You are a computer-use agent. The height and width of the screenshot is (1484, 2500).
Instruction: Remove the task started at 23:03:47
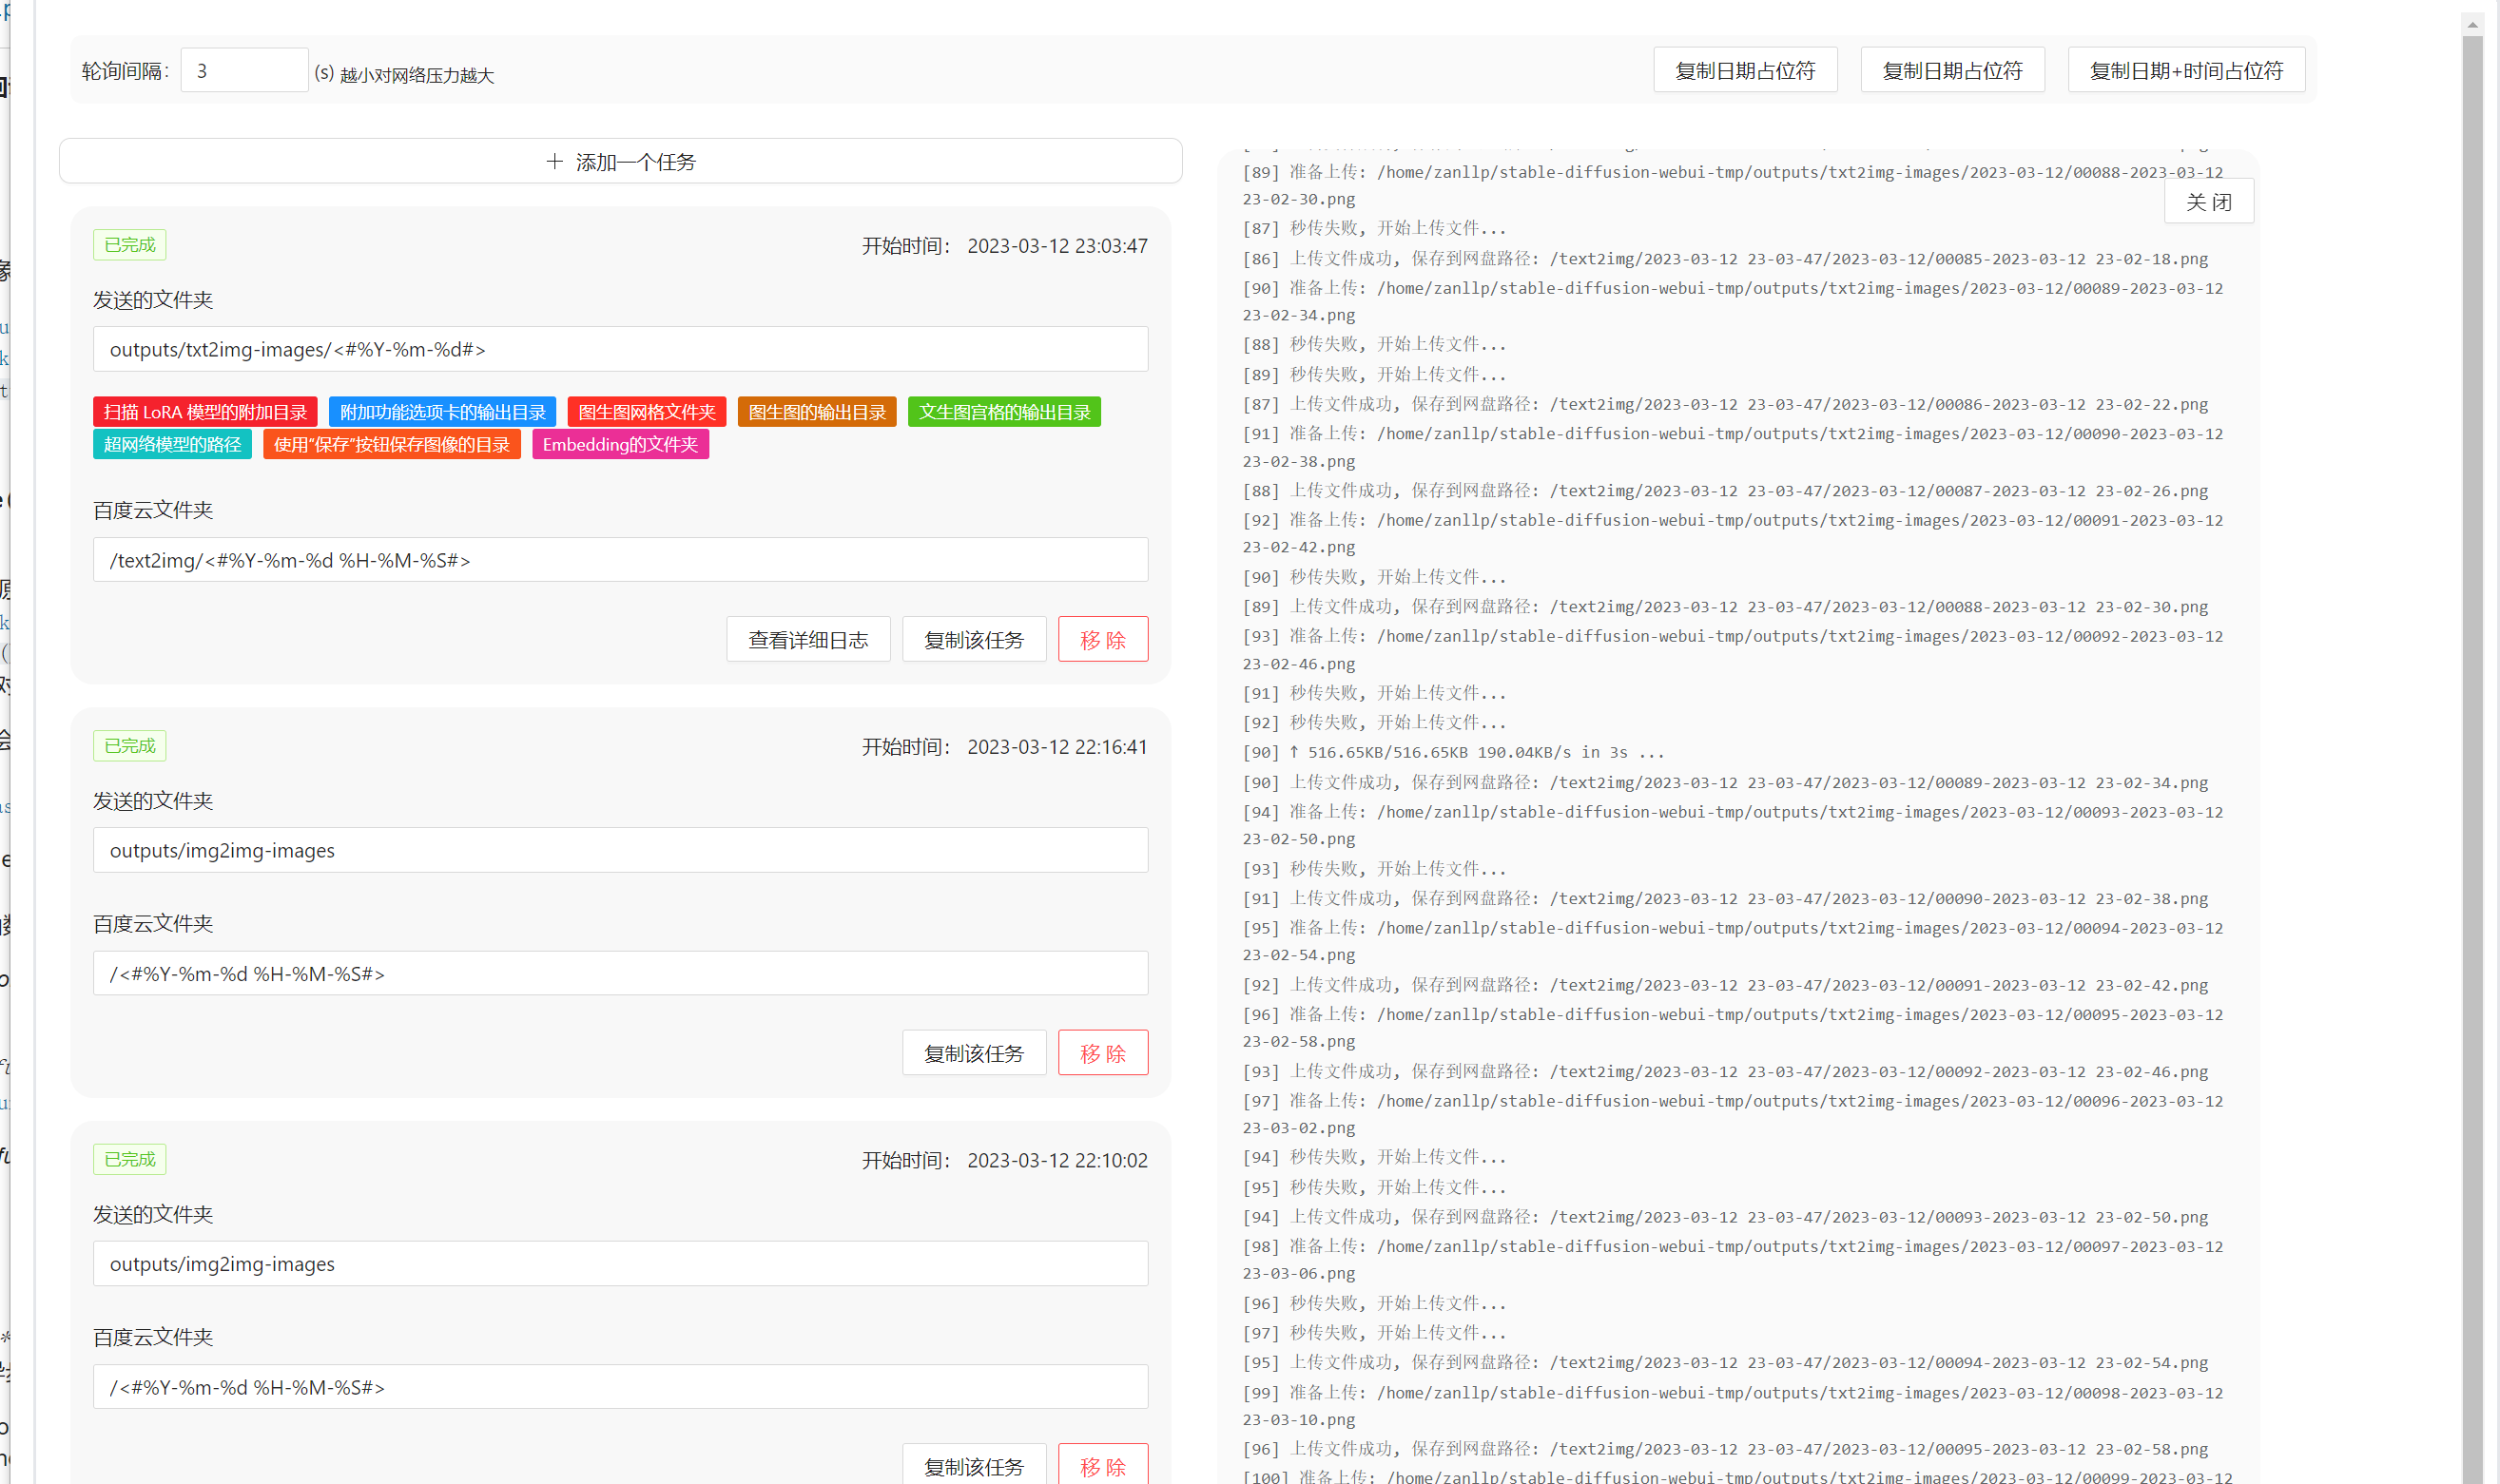1102,639
